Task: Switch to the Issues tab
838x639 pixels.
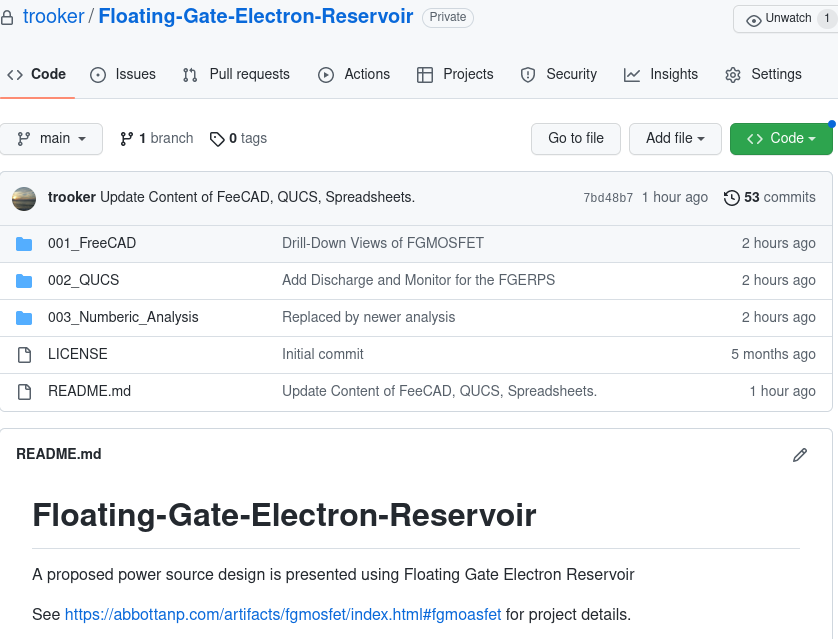Action: pyautogui.click(x=123, y=75)
